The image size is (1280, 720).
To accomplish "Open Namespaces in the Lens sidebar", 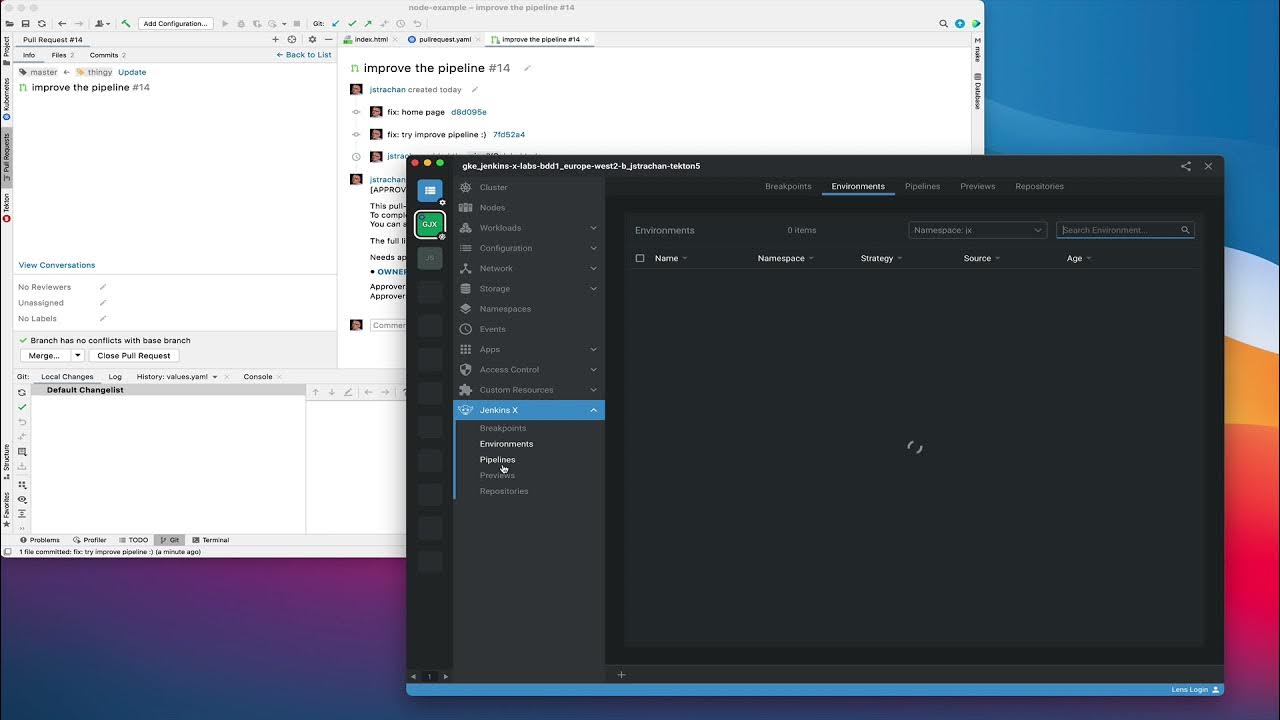I will tap(528, 309).
